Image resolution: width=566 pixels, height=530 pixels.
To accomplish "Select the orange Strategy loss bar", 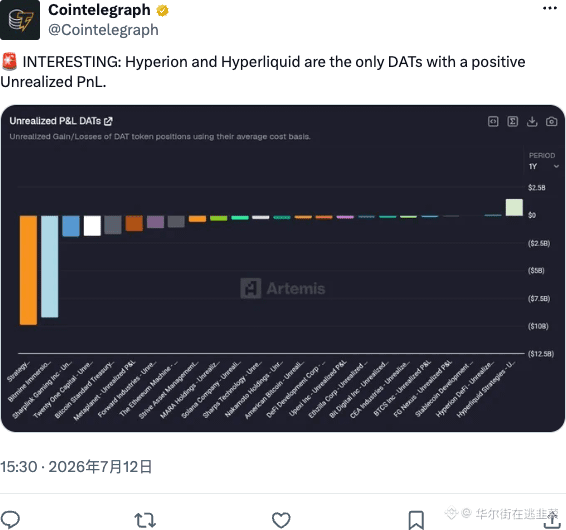I will point(28,270).
